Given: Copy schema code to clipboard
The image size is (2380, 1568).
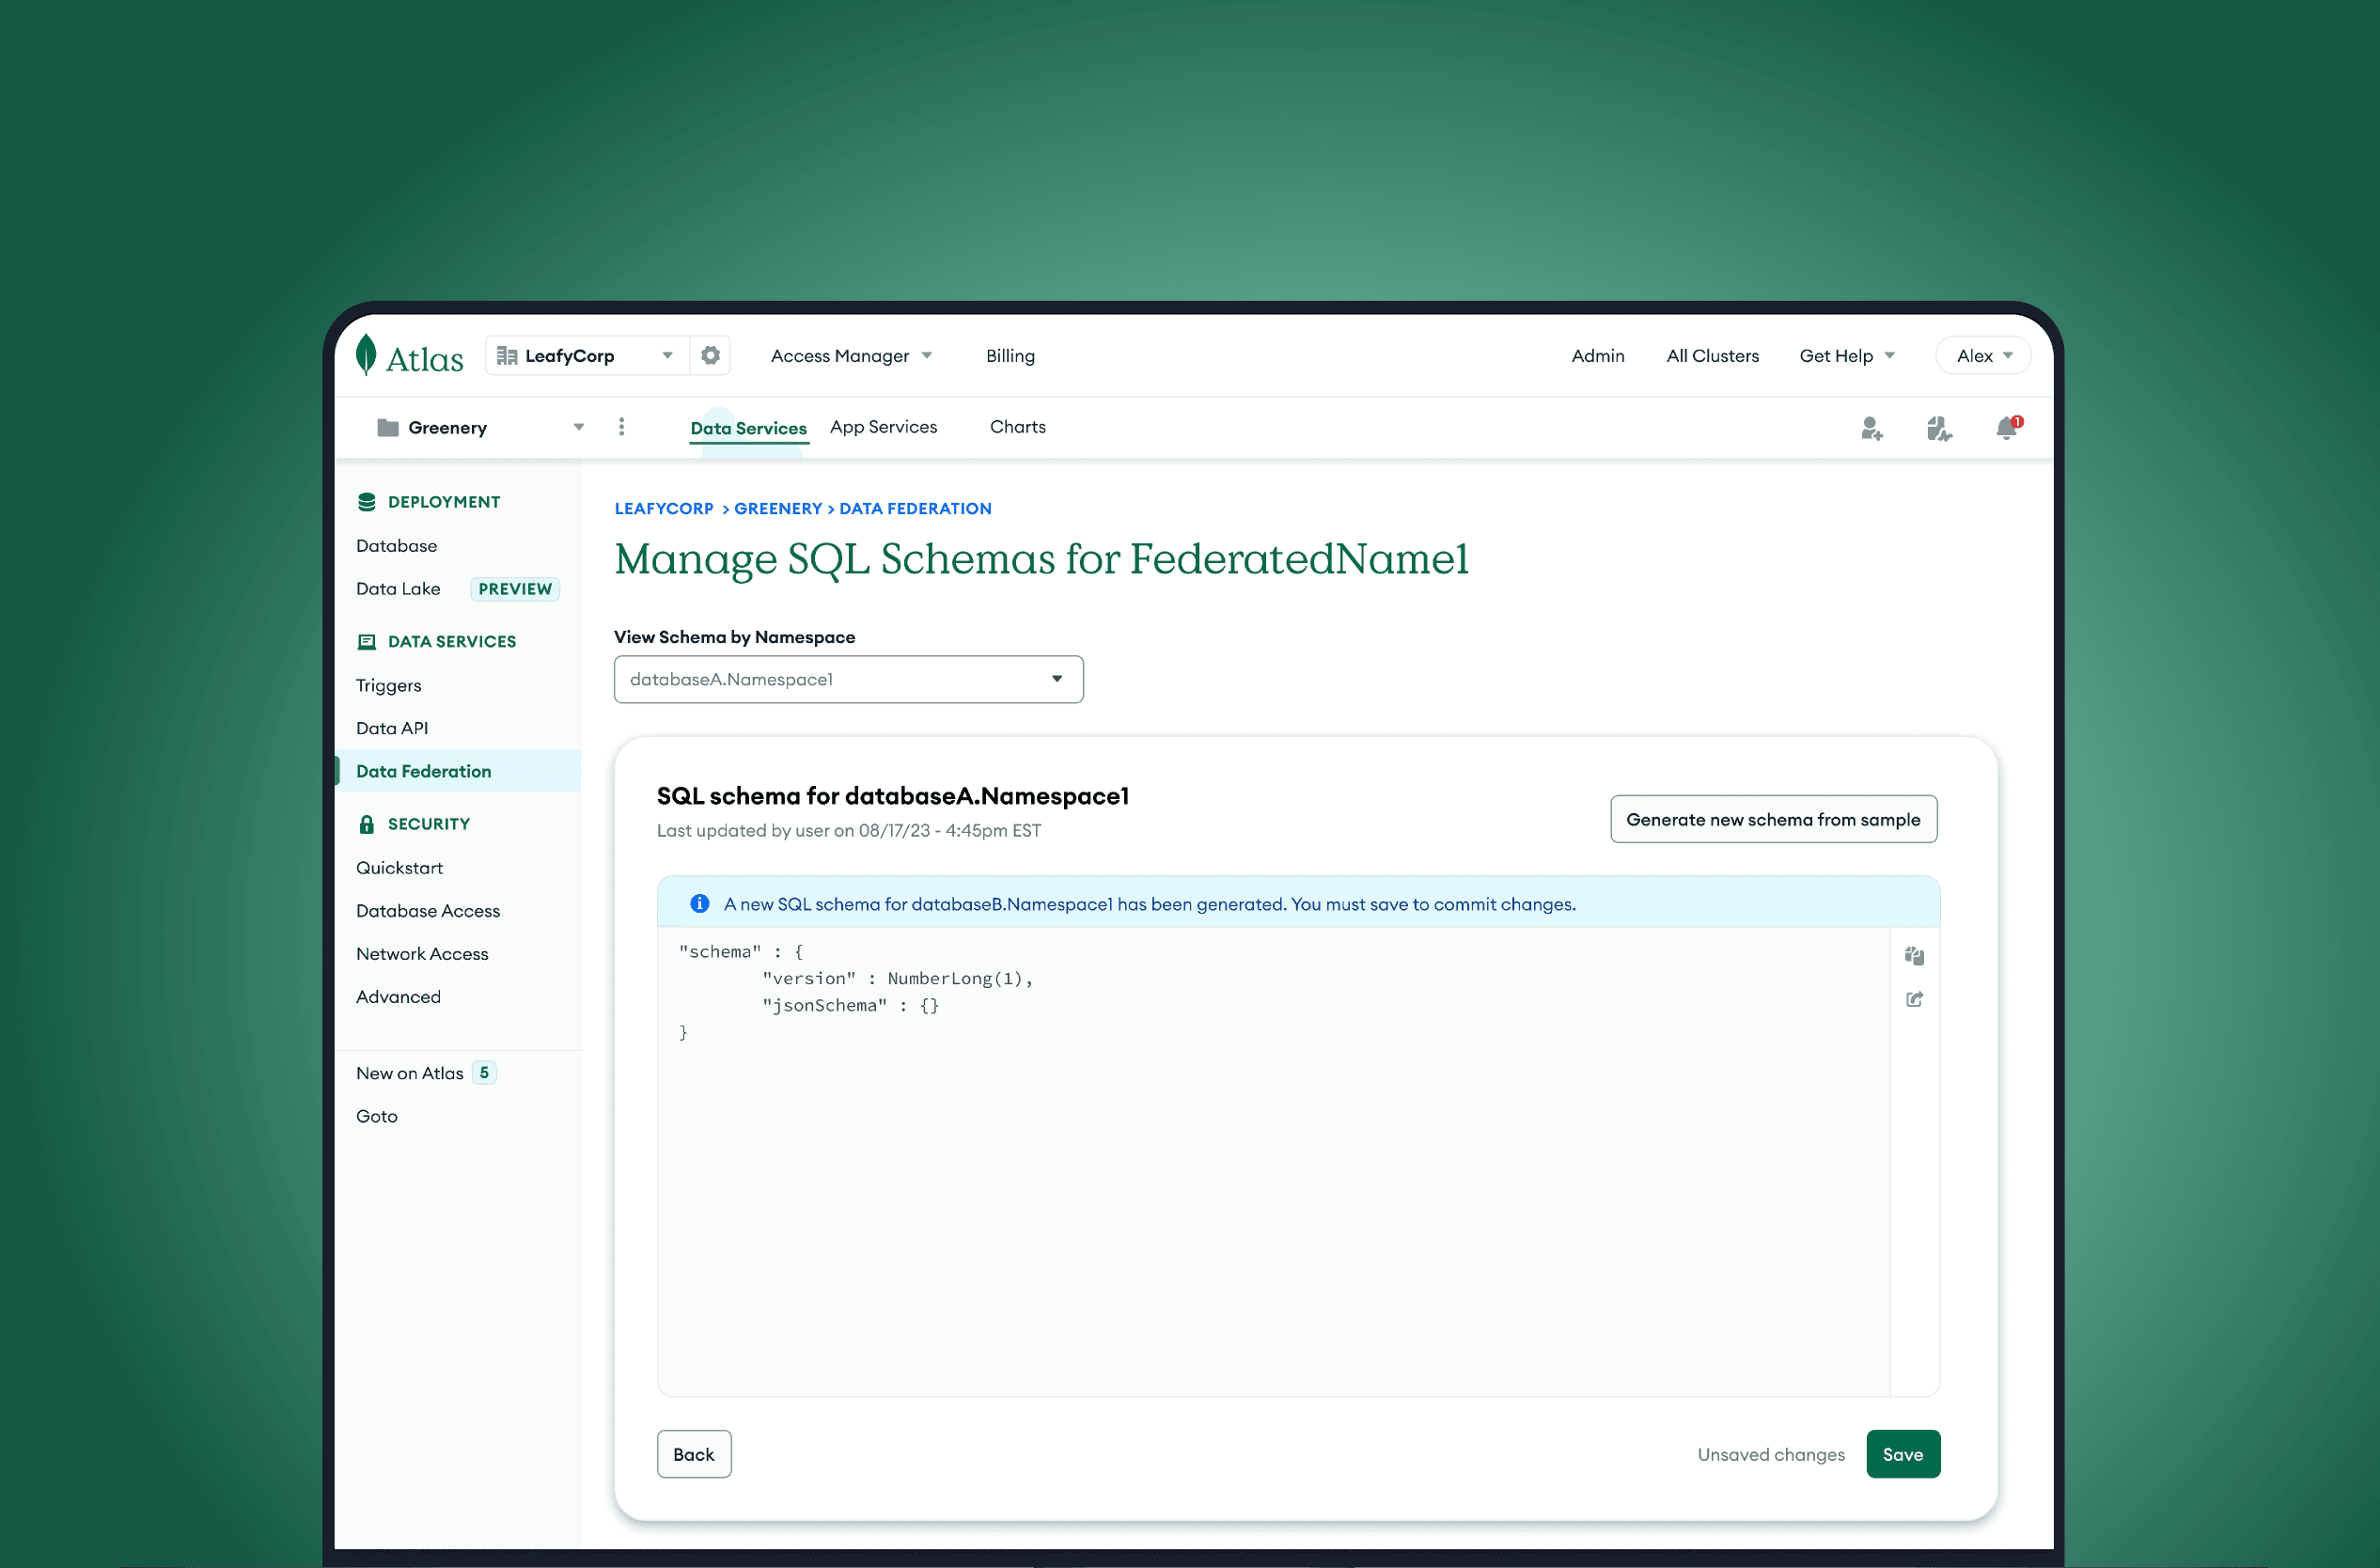Looking at the screenshot, I should click(1914, 956).
